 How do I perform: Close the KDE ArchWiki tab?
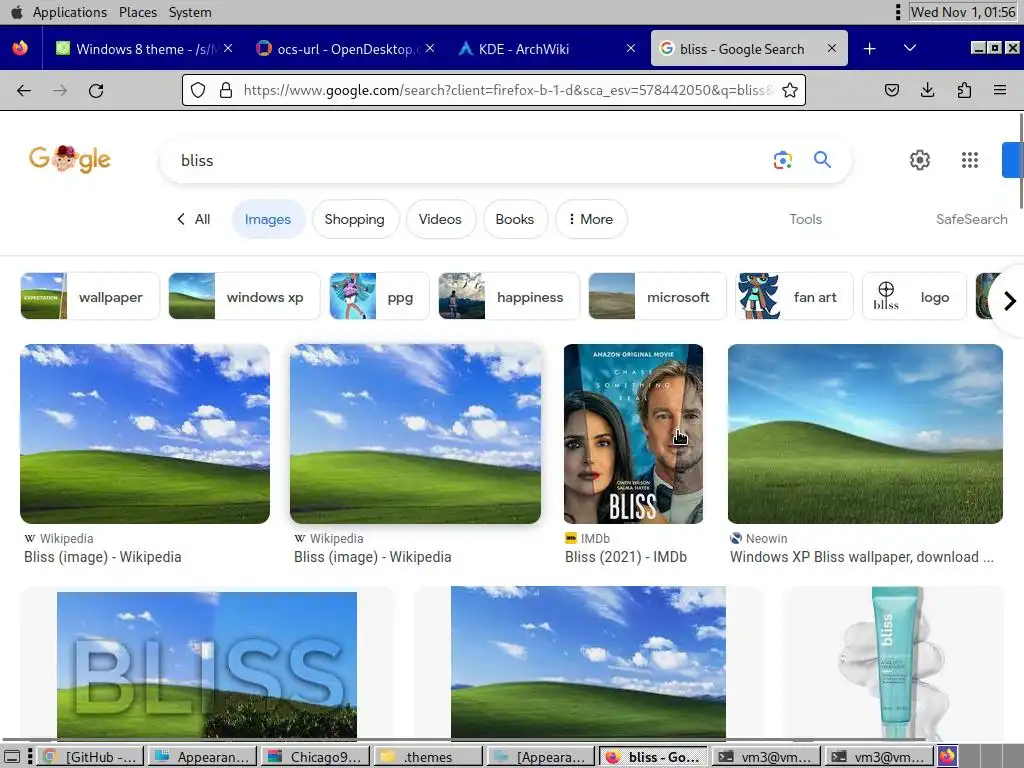pos(631,48)
